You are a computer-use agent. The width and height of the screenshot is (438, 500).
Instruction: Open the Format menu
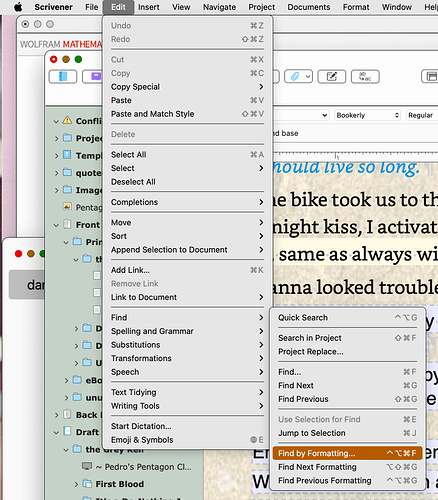point(356,7)
